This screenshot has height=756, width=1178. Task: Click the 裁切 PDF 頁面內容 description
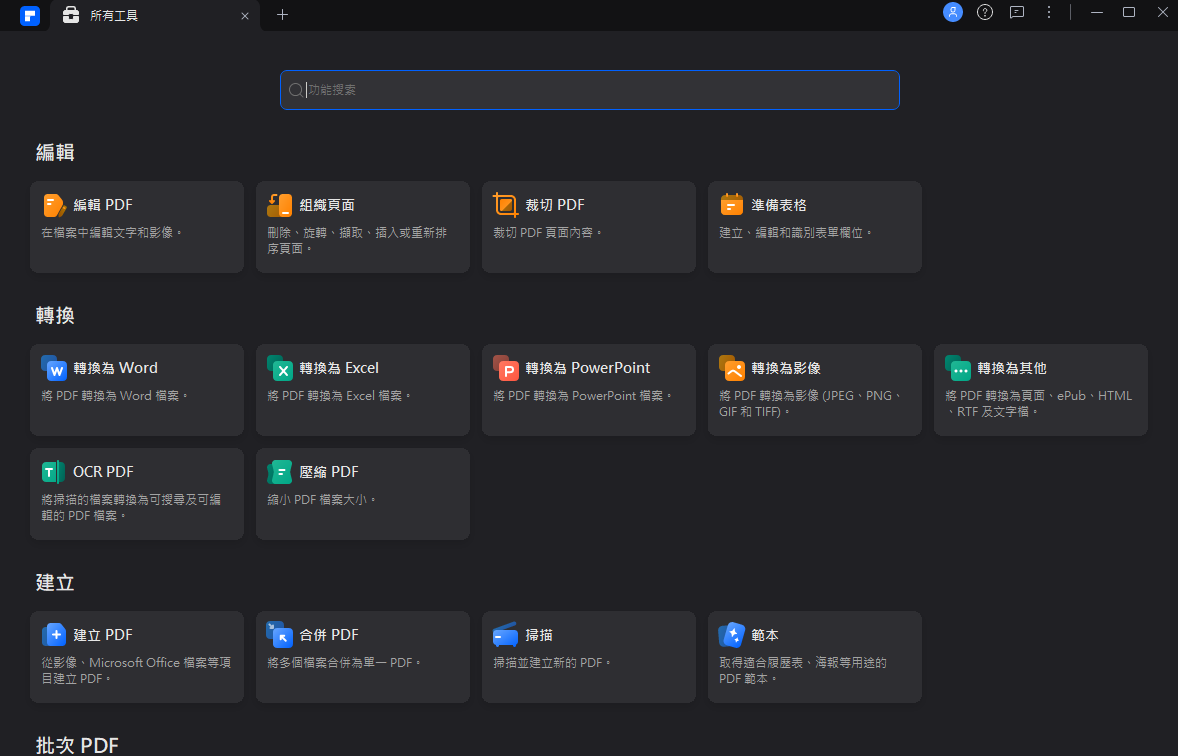coord(548,233)
